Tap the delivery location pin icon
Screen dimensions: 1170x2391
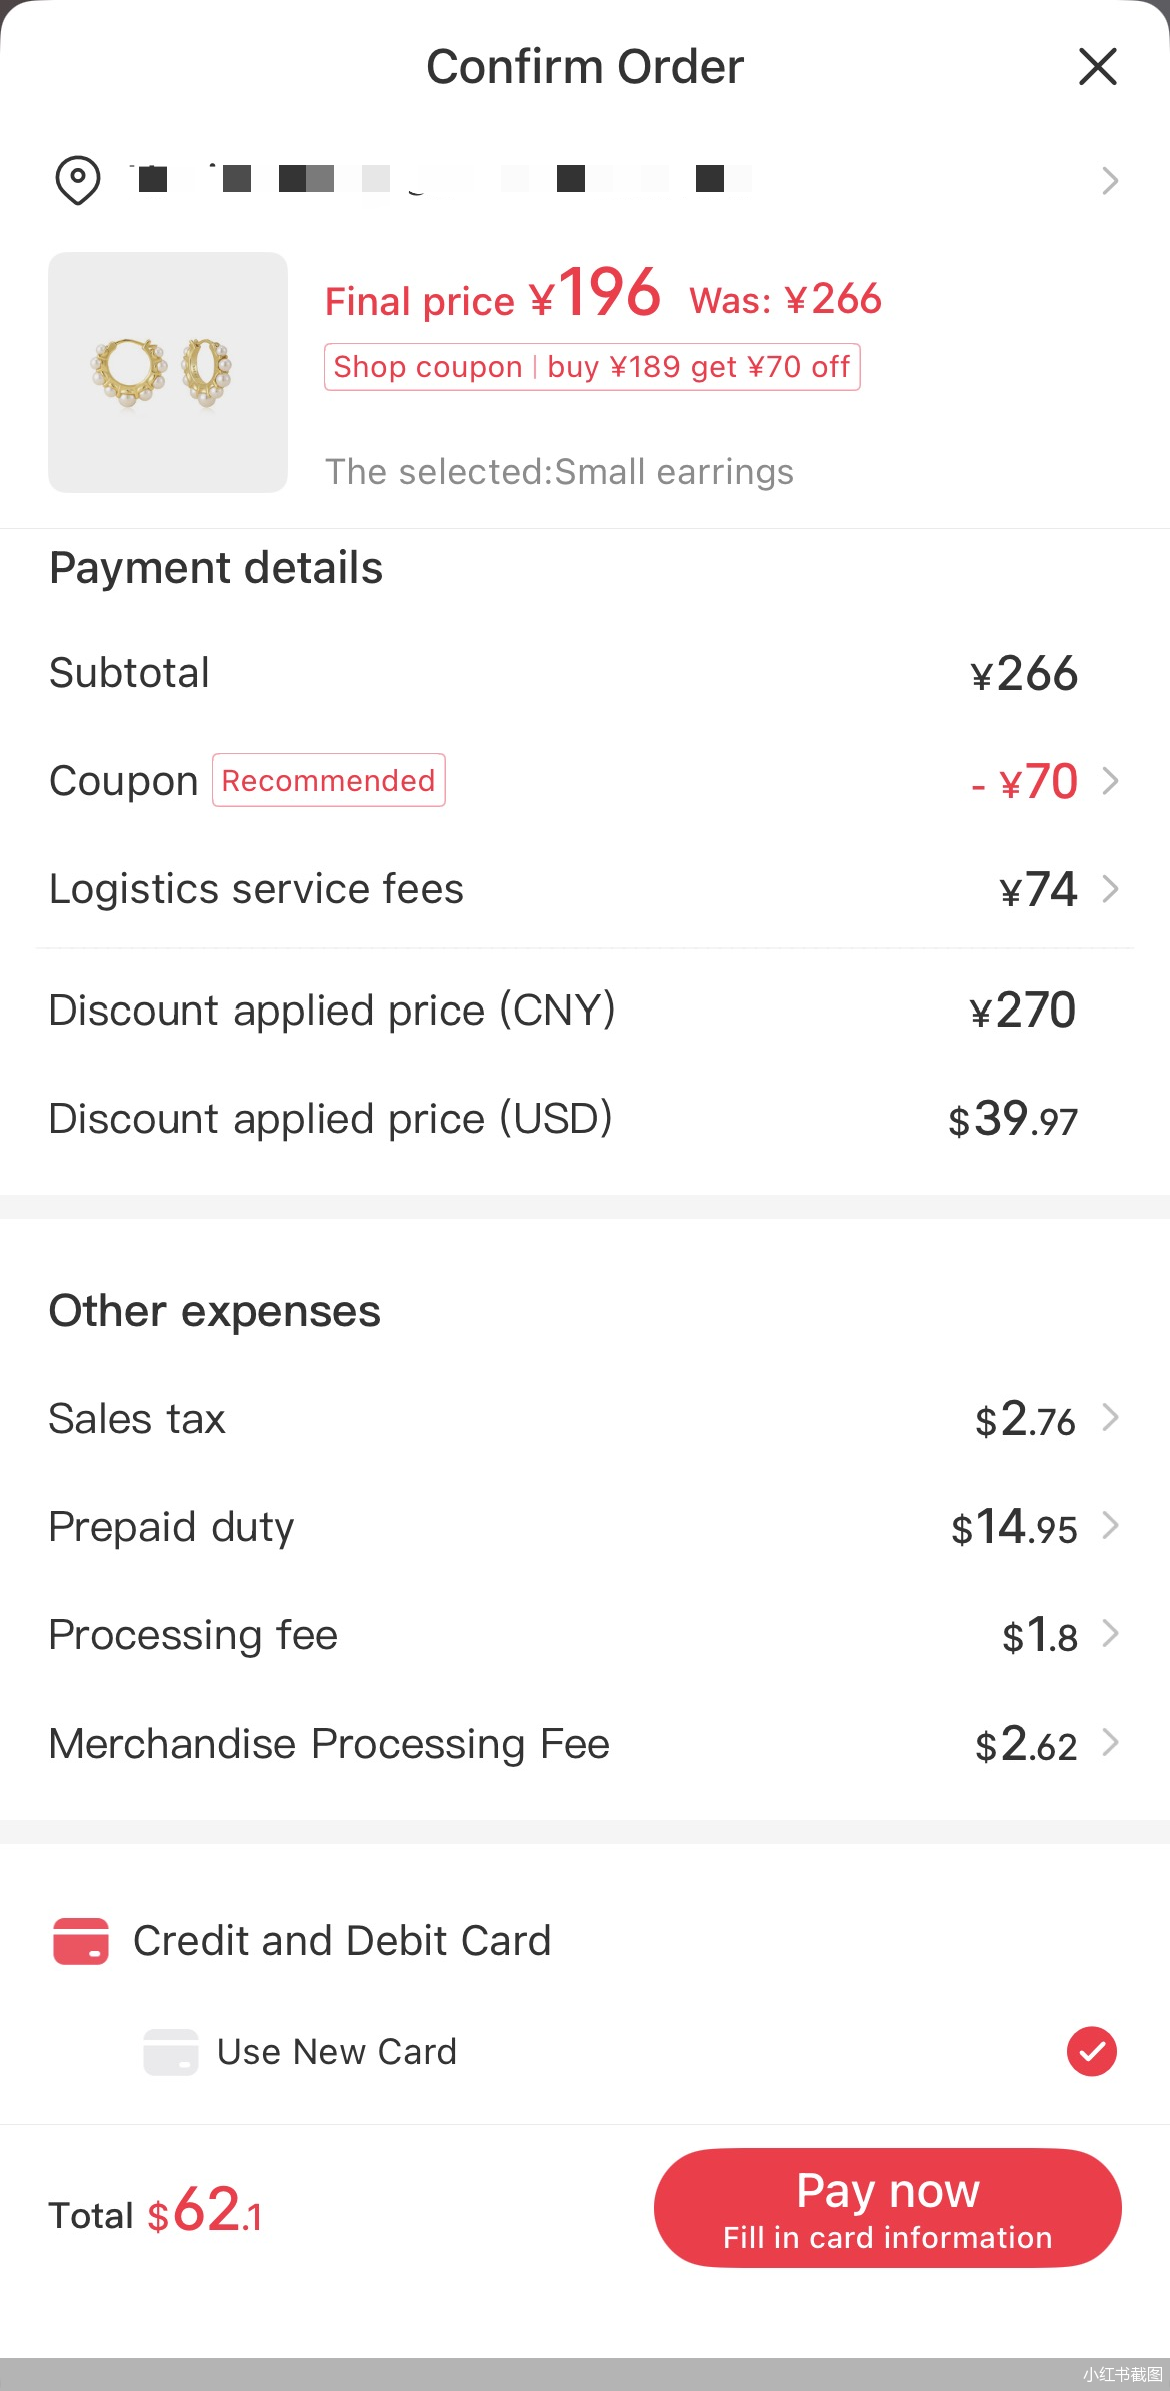pos(77,180)
